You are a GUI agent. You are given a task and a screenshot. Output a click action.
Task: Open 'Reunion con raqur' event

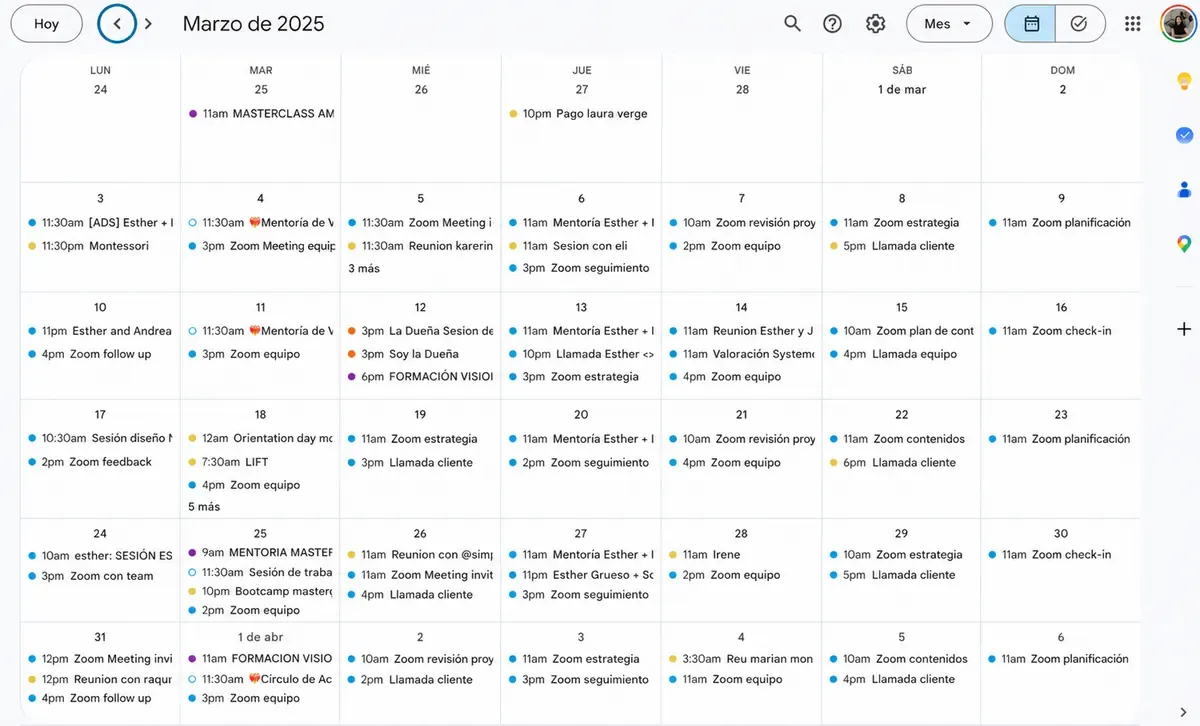(101, 679)
